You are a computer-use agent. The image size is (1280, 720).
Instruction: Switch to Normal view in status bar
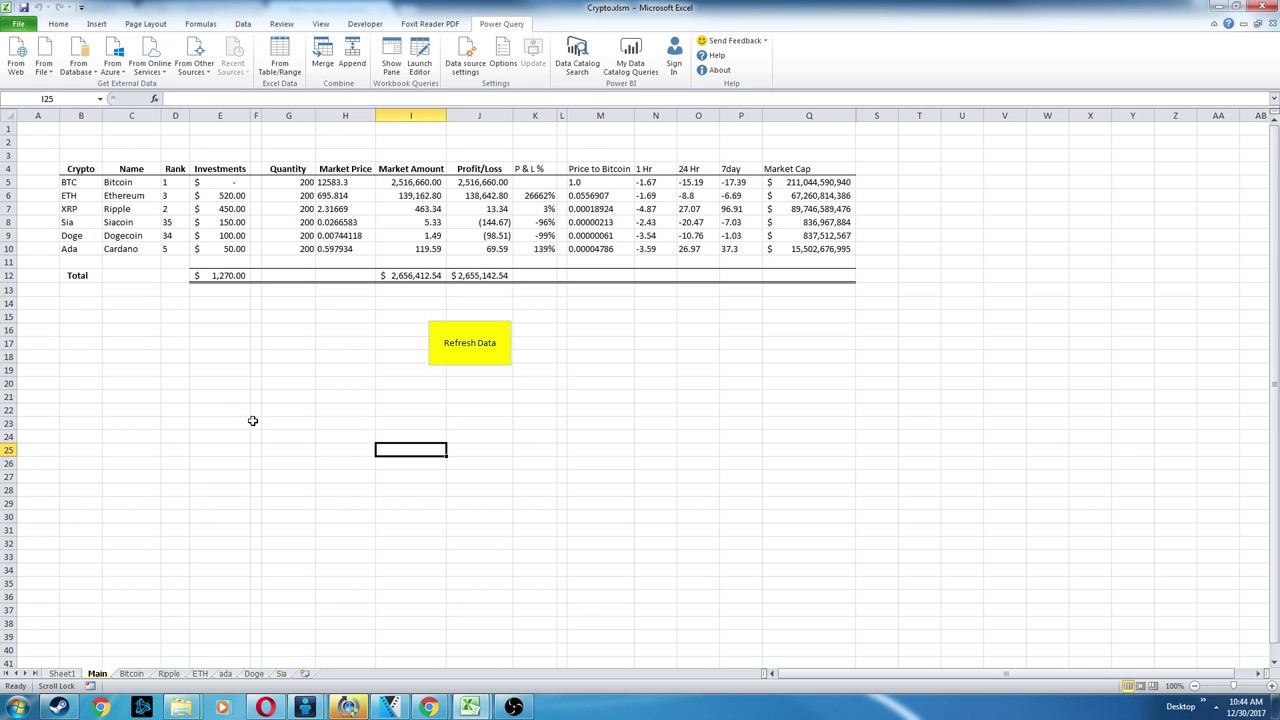(1127, 686)
